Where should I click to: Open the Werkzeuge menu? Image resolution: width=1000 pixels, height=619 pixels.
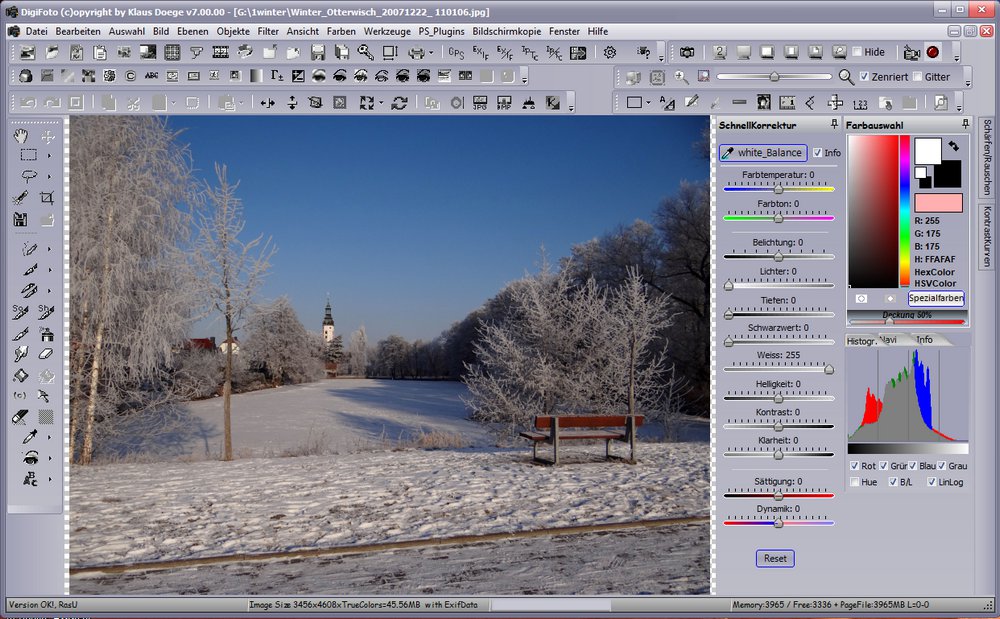[386, 31]
